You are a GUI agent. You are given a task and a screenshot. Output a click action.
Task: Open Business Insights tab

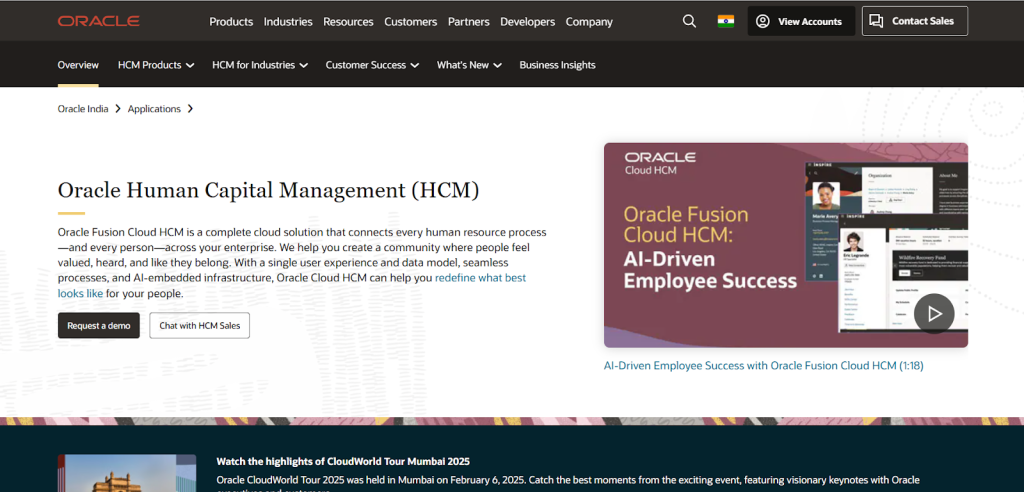click(x=557, y=65)
